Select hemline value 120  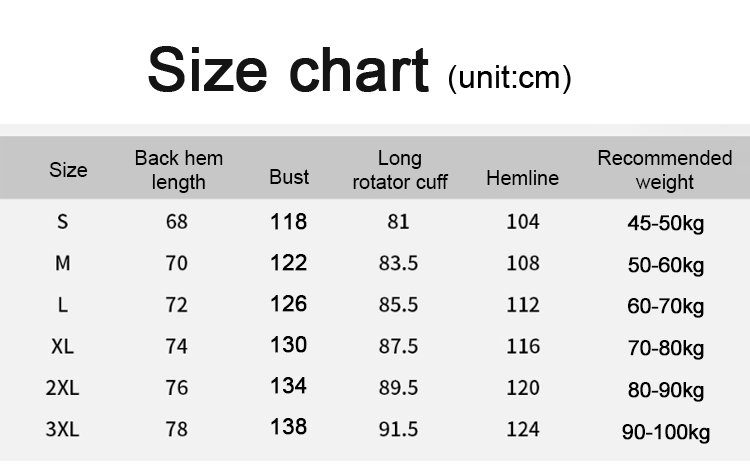pyautogui.click(x=522, y=388)
